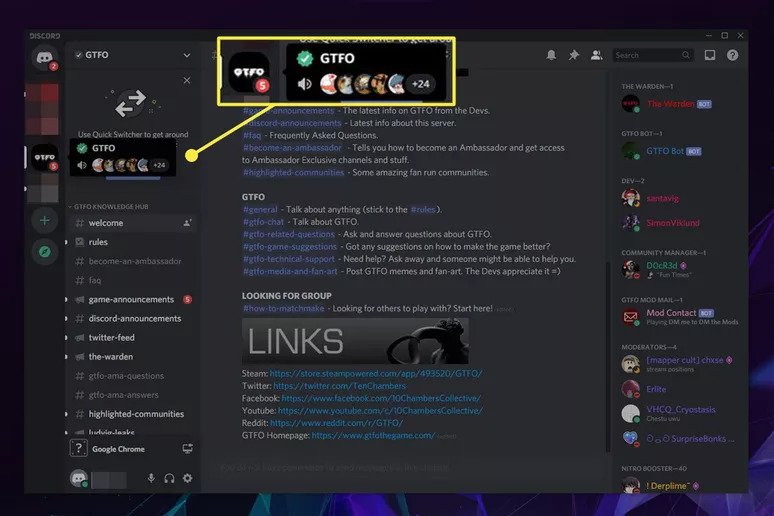Viewport: 774px width, 516px height.
Task: Select member SimonViklund
Action: (x=681, y=223)
